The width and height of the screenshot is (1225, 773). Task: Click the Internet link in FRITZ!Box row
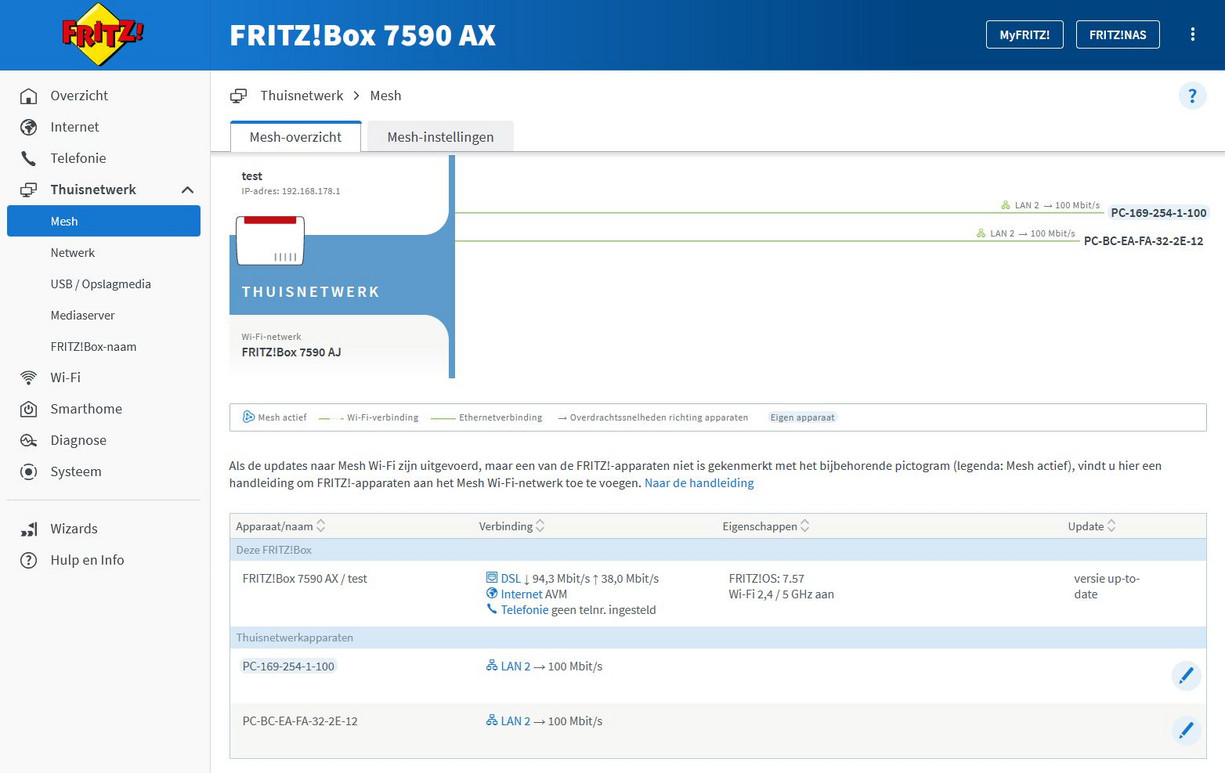click(521, 594)
